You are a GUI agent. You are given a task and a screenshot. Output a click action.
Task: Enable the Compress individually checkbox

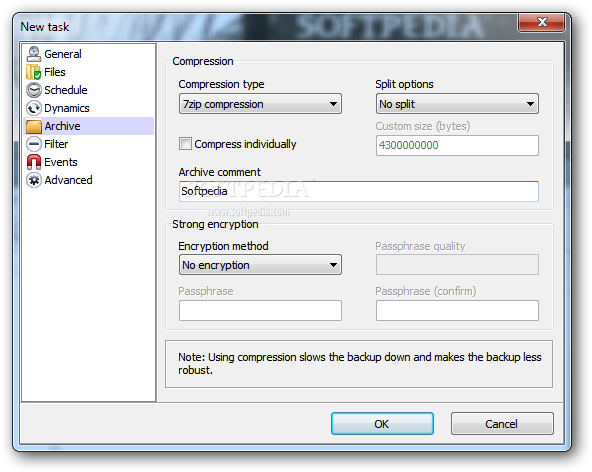[x=185, y=144]
